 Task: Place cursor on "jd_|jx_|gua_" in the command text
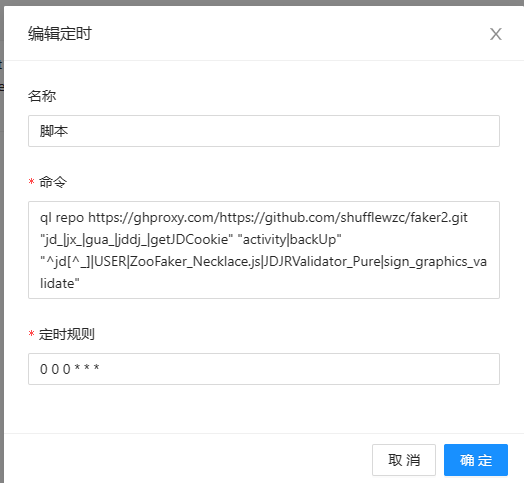pos(77,239)
